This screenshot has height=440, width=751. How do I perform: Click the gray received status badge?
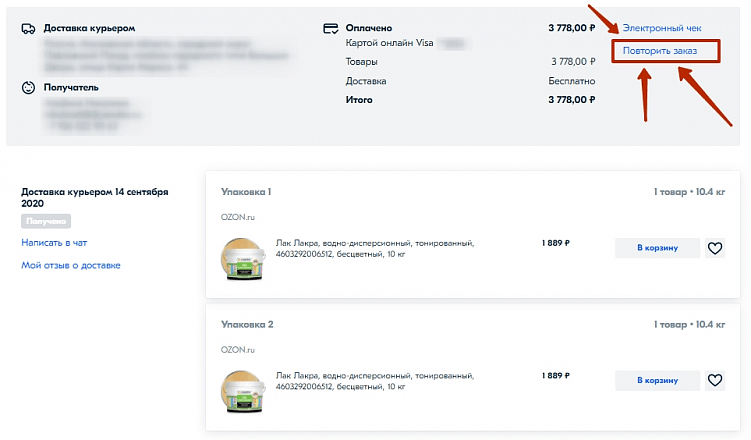(x=46, y=221)
